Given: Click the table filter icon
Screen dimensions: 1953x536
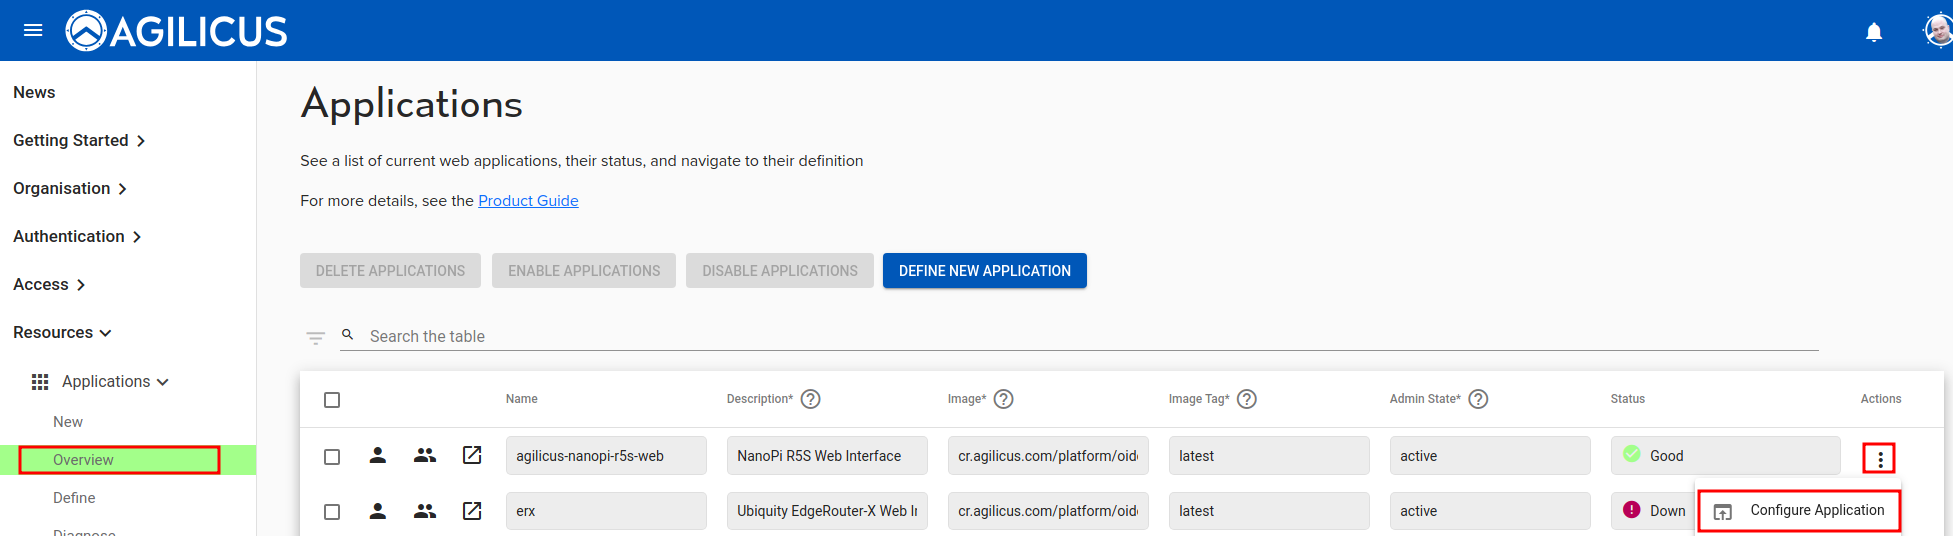Looking at the screenshot, I should [315, 338].
